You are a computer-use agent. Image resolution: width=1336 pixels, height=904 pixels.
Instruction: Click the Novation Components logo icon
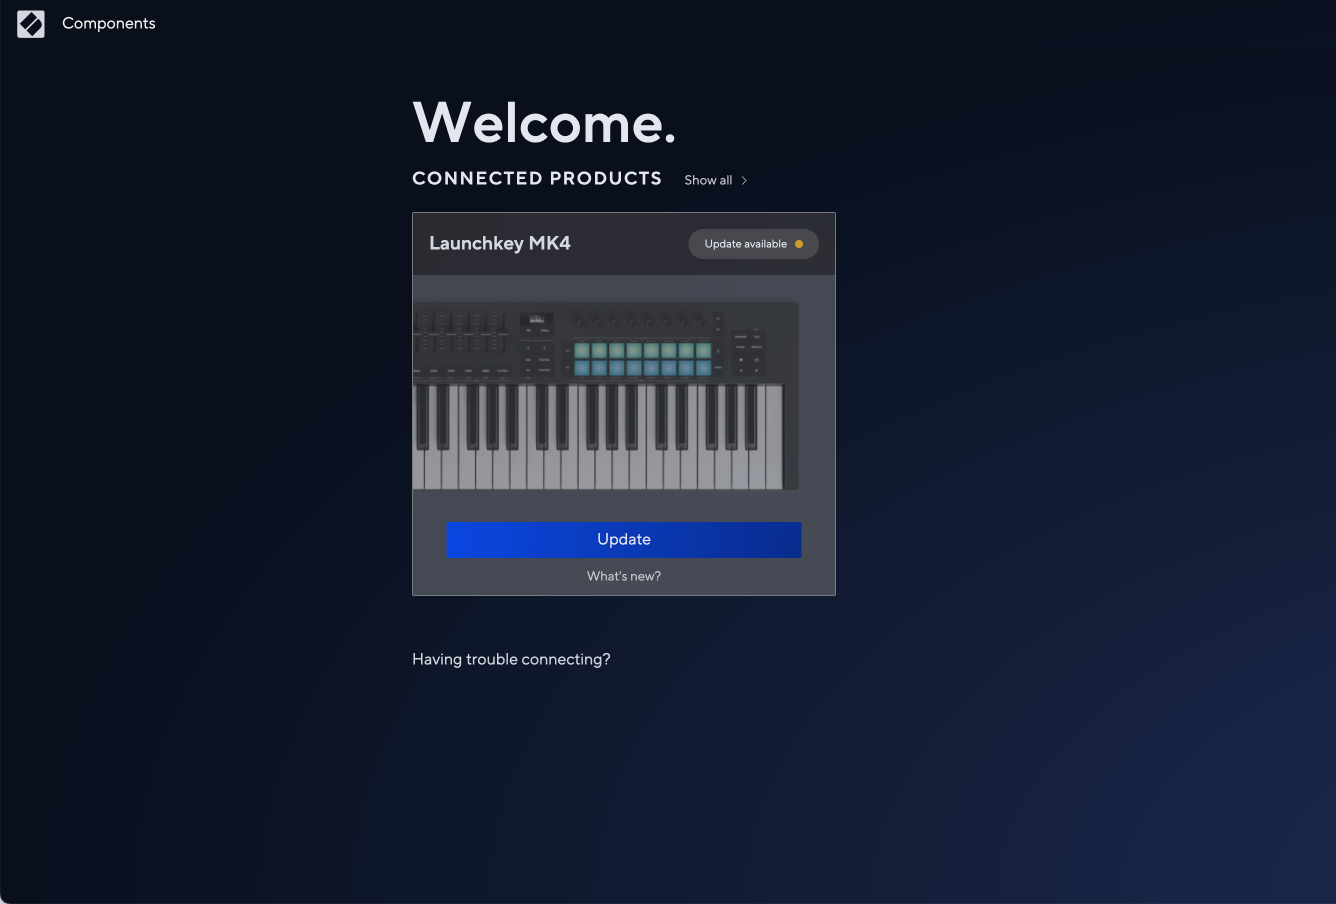(31, 24)
